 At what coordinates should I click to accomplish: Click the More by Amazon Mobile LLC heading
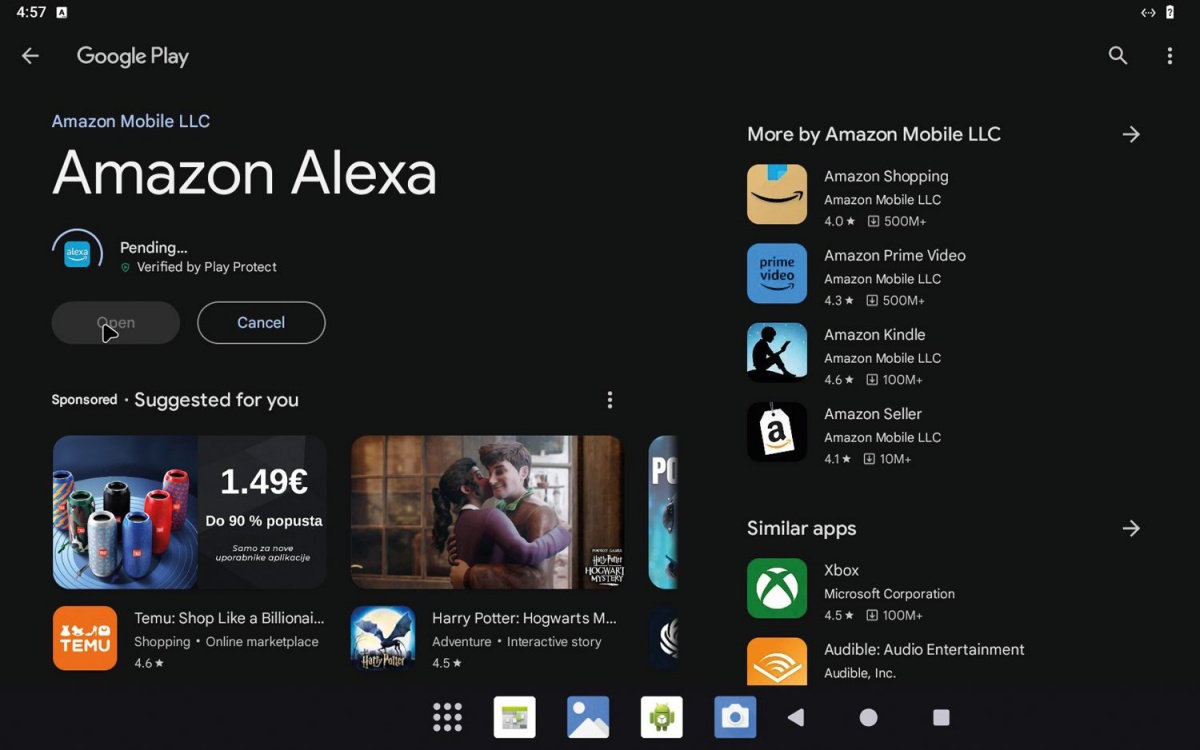point(874,134)
